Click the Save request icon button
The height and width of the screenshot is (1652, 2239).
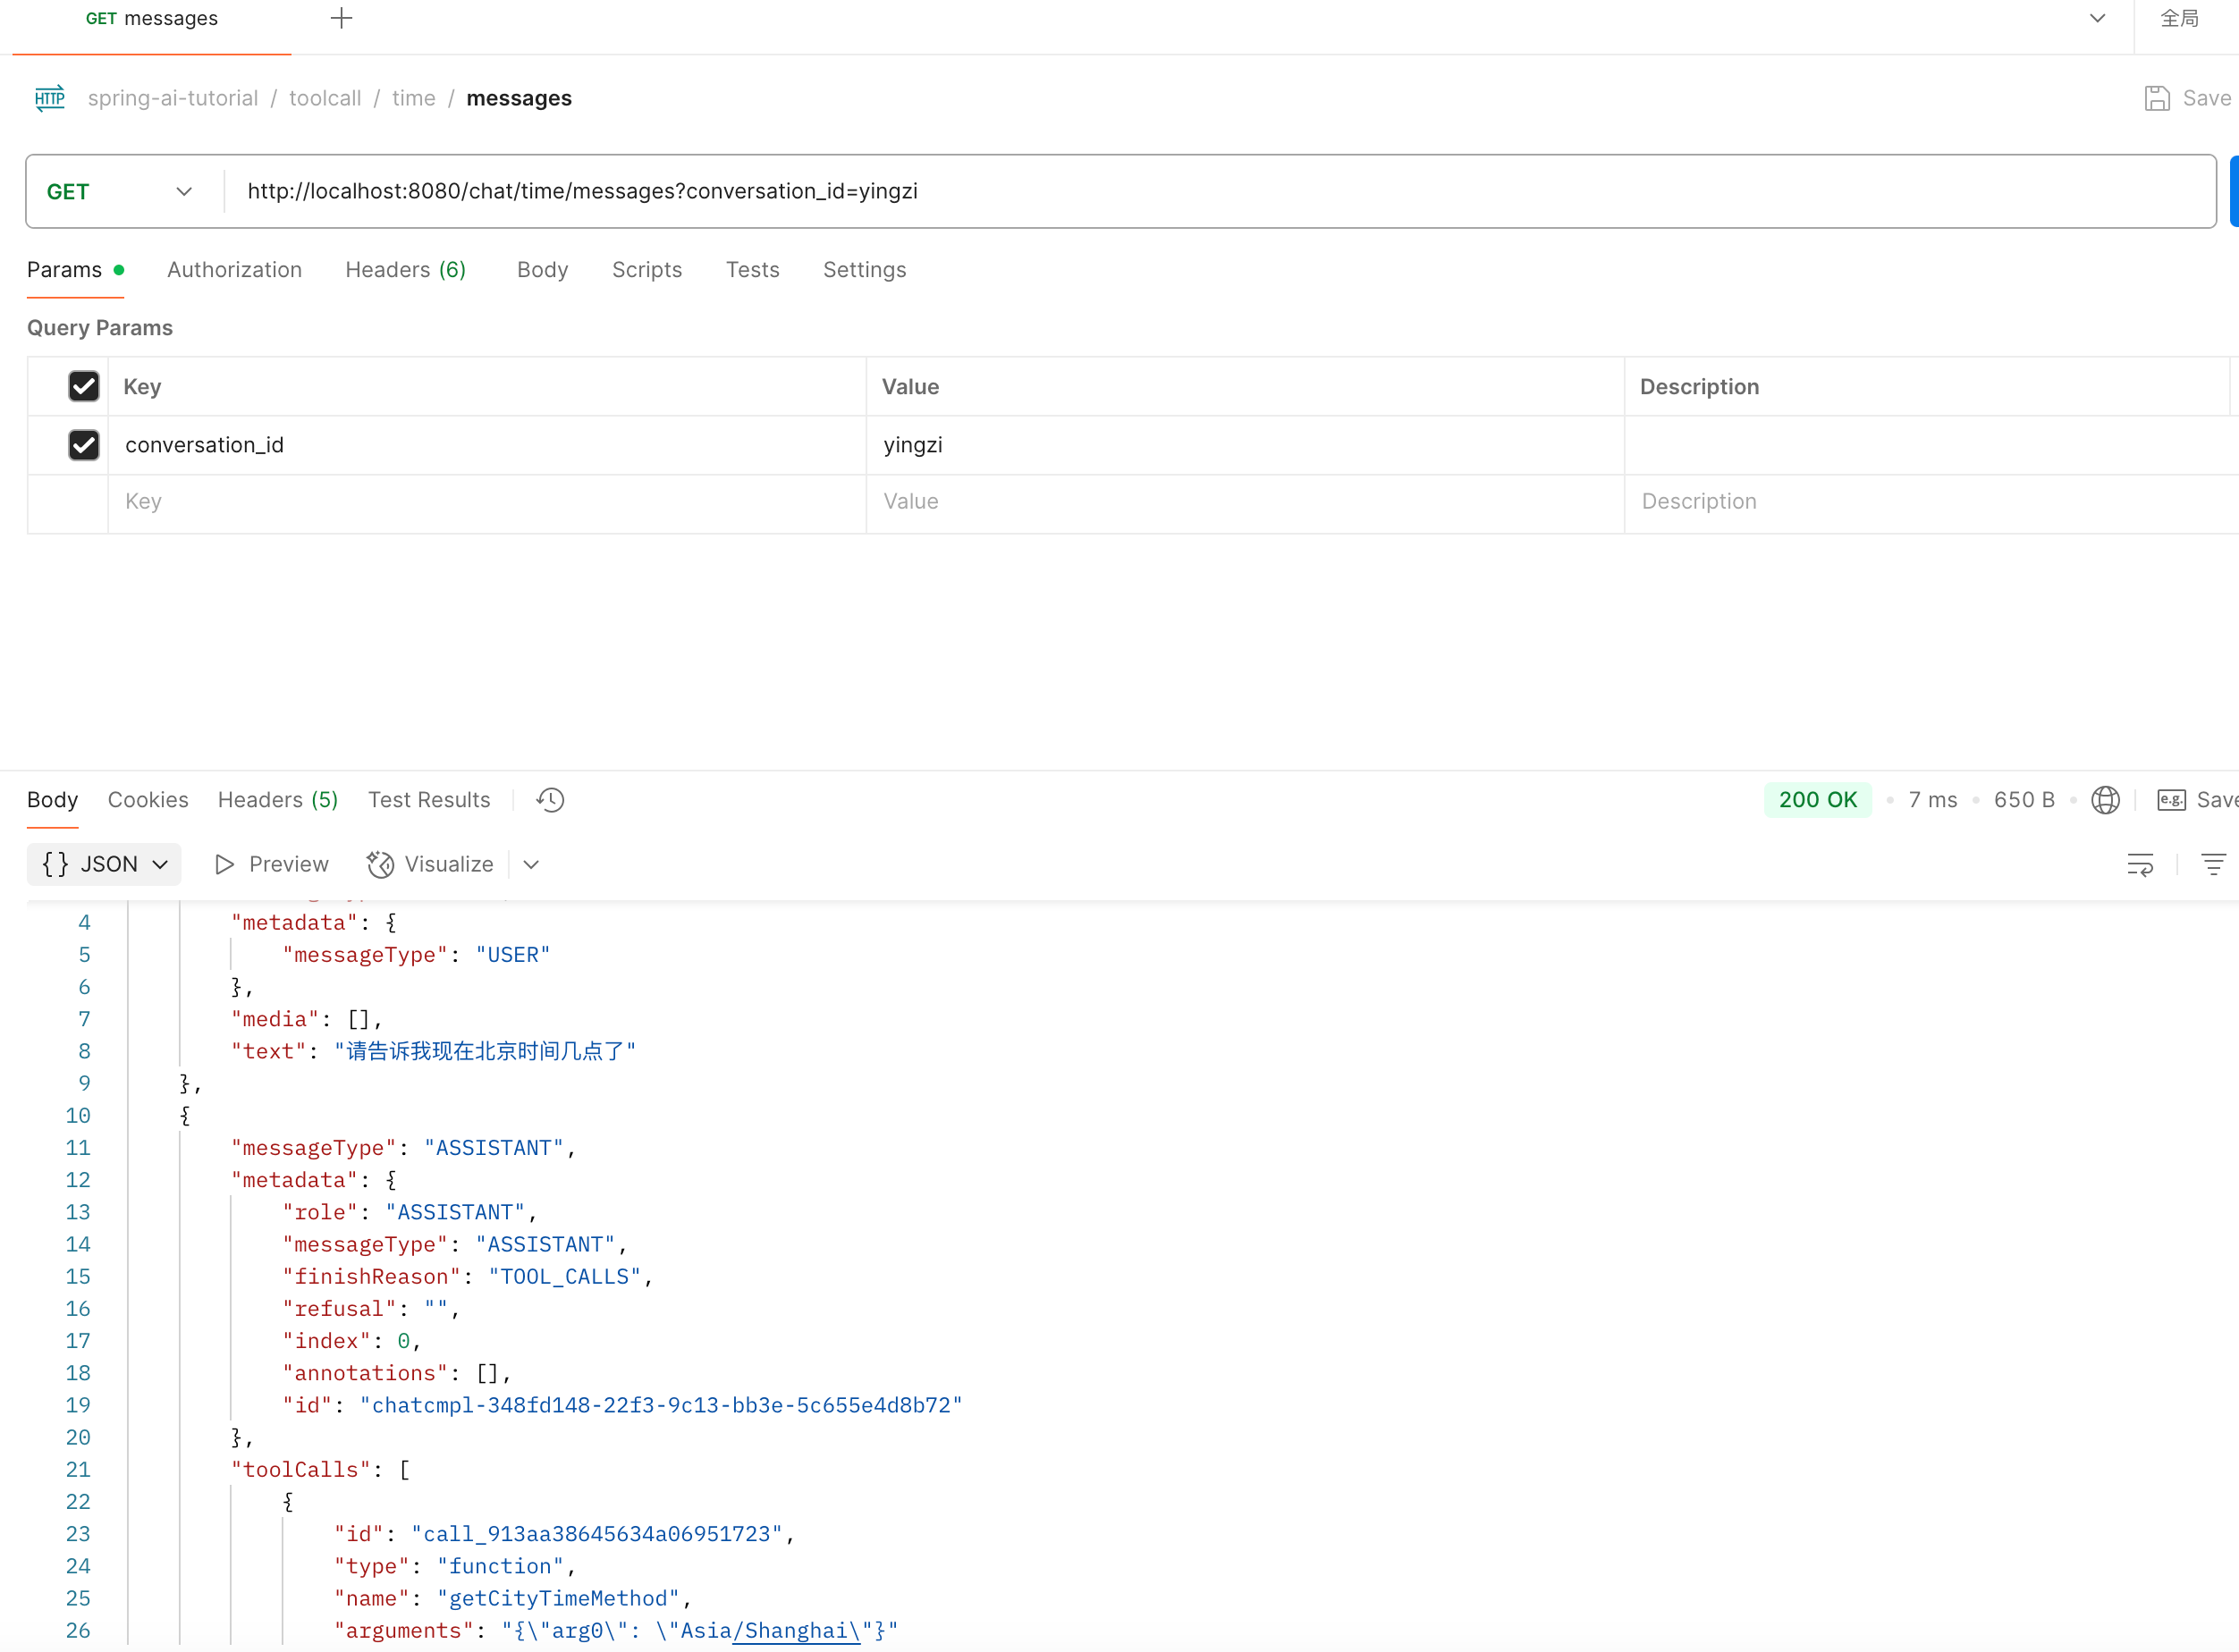click(x=2157, y=98)
